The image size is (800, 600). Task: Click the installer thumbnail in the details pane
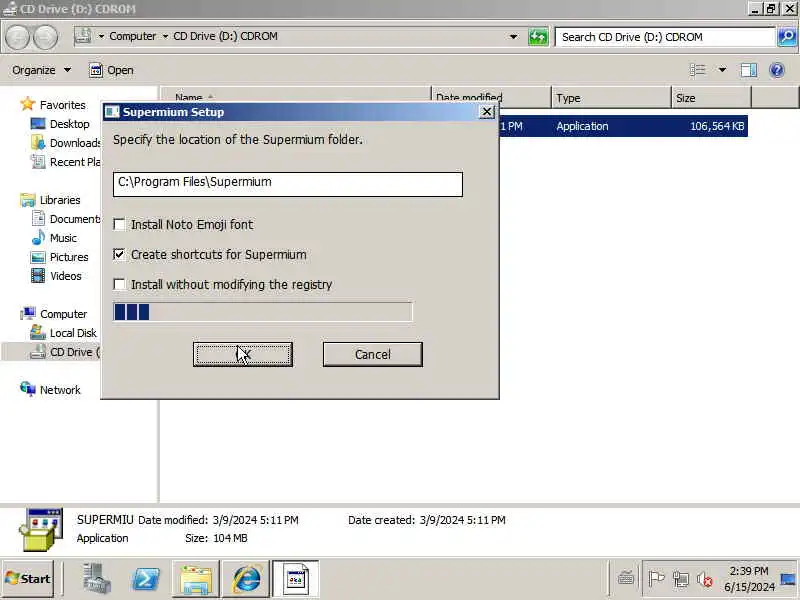click(x=41, y=529)
